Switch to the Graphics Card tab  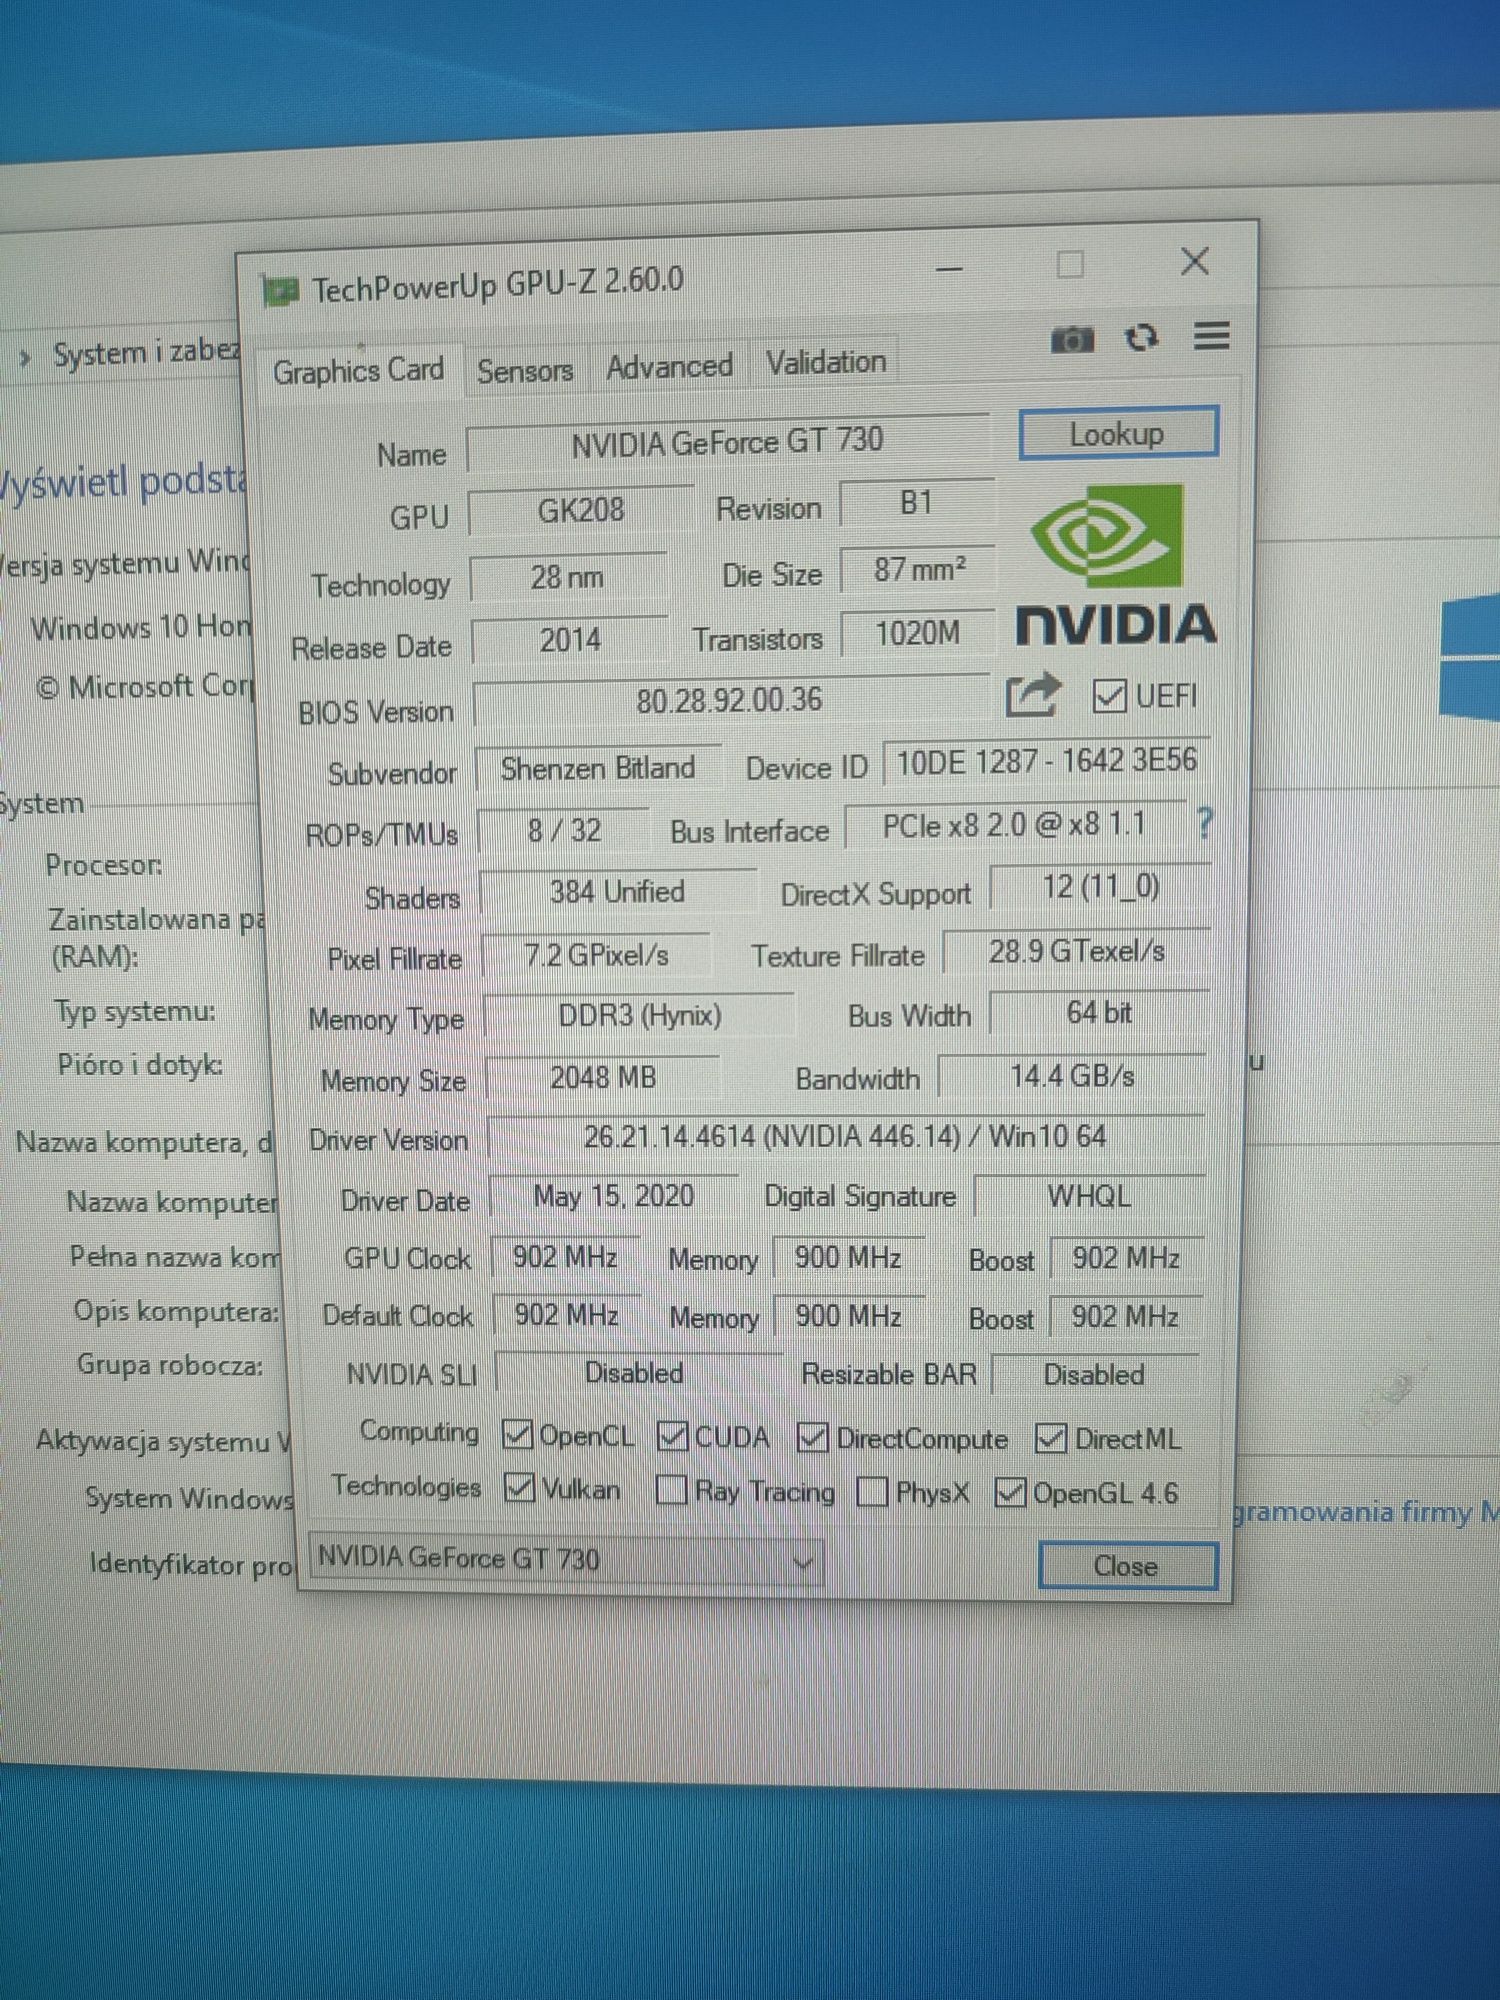(358, 371)
